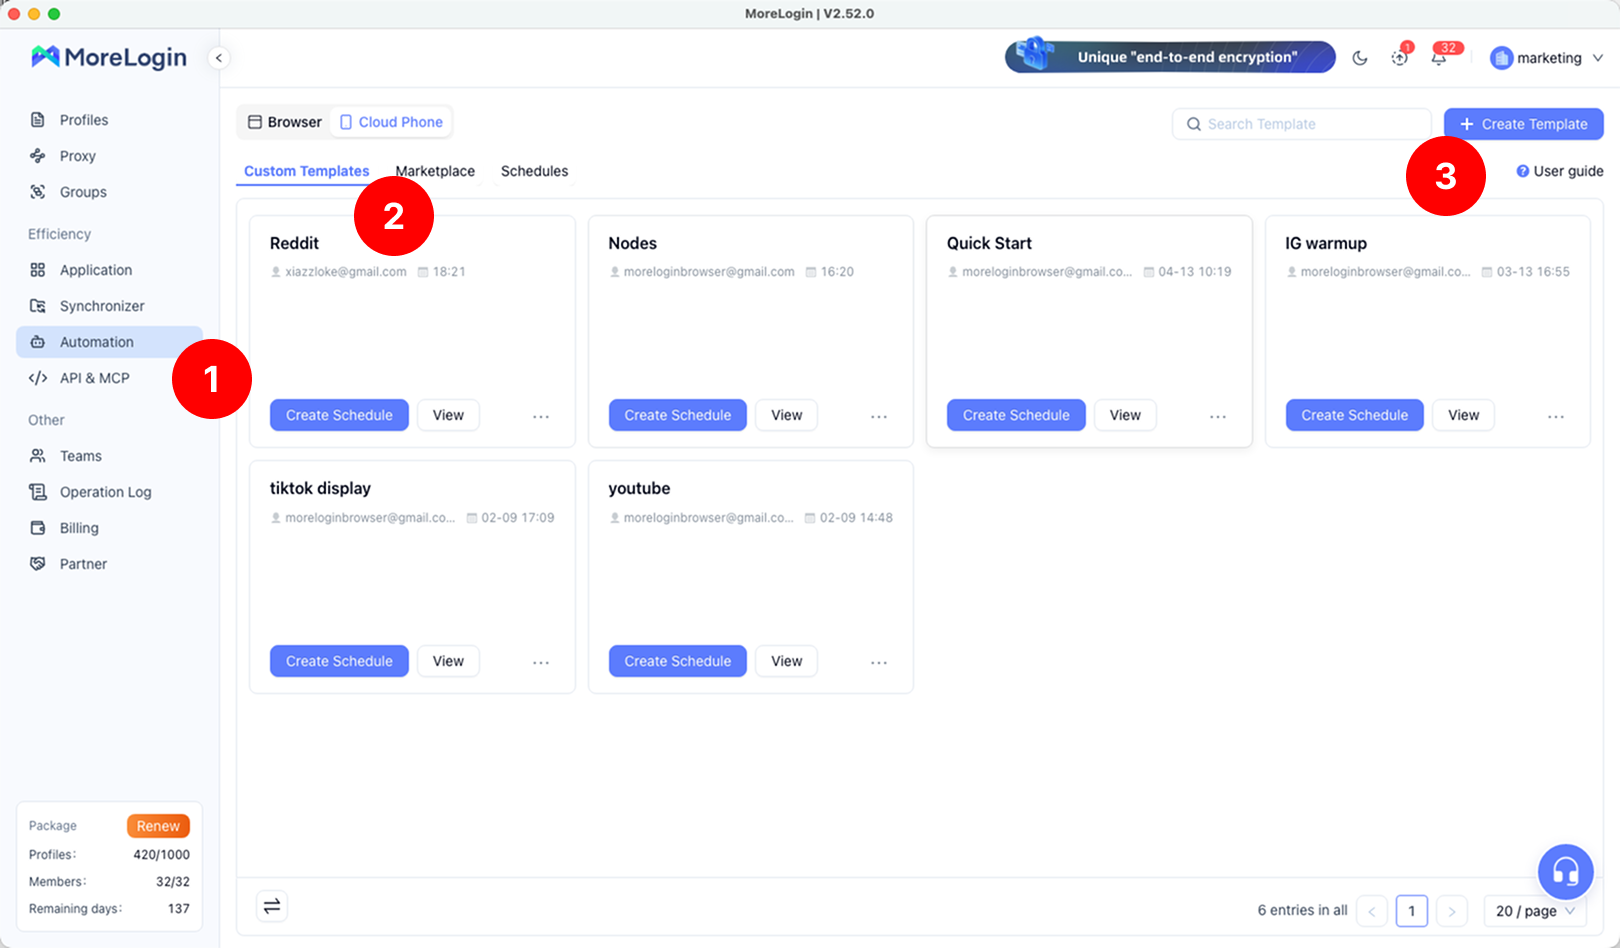Create Schedule for Quick Start template
The width and height of the screenshot is (1620, 948).
[x=1016, y=415]
